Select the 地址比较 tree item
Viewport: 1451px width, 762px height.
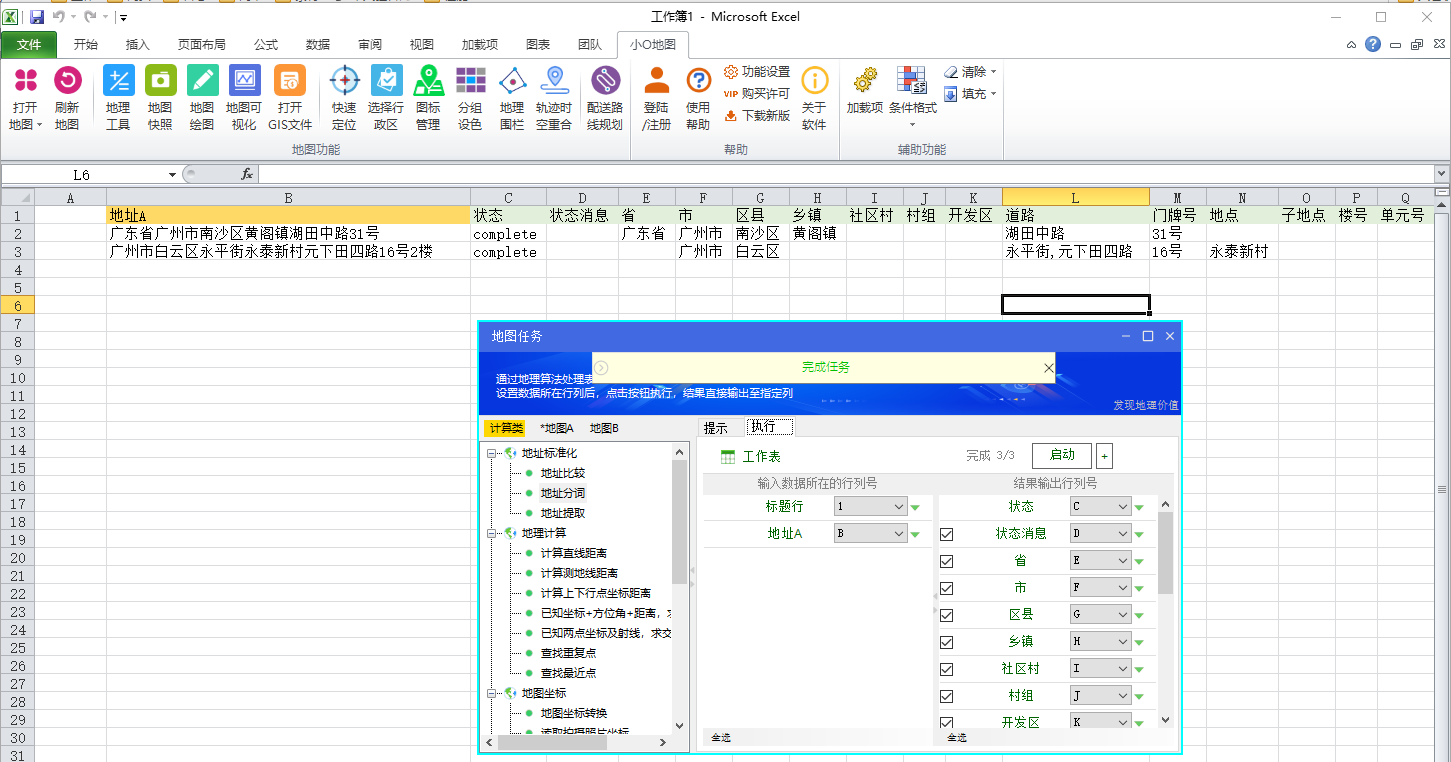pos(563,473)
